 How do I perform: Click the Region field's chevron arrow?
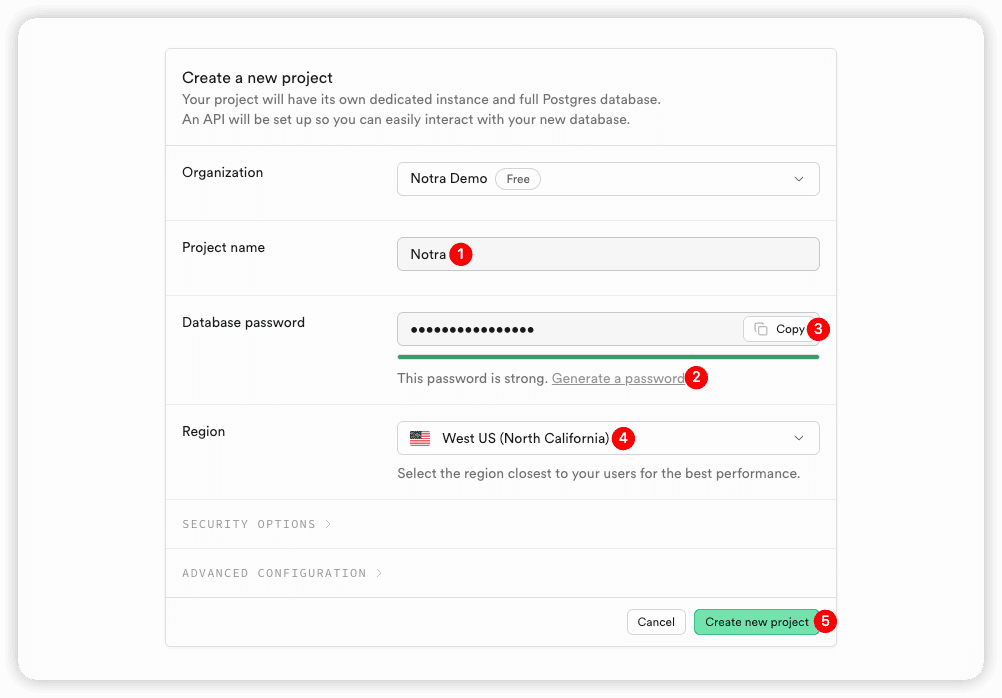coord(798,438)
